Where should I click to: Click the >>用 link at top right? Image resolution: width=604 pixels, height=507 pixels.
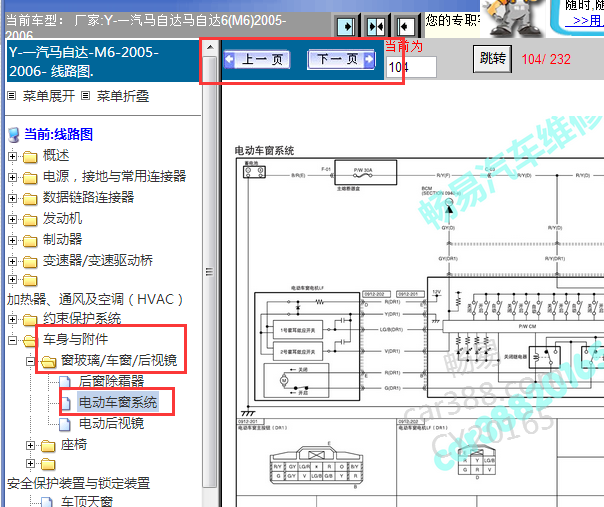[x=586, y=20]
